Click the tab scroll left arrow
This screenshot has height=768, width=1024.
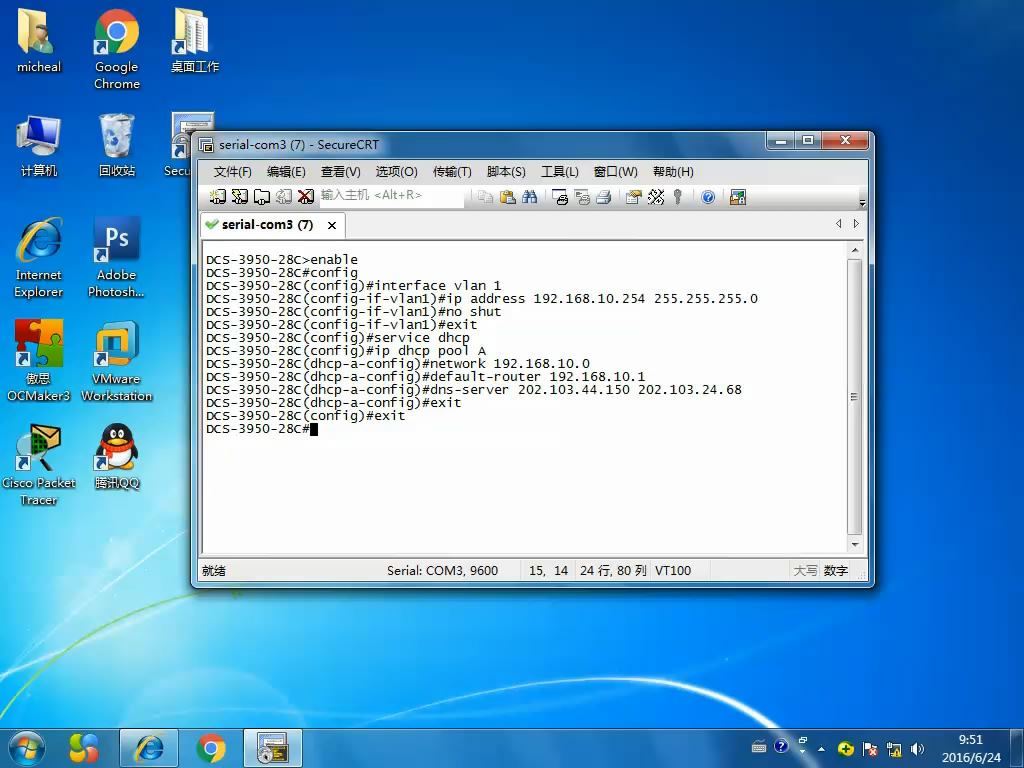[839, 223]
